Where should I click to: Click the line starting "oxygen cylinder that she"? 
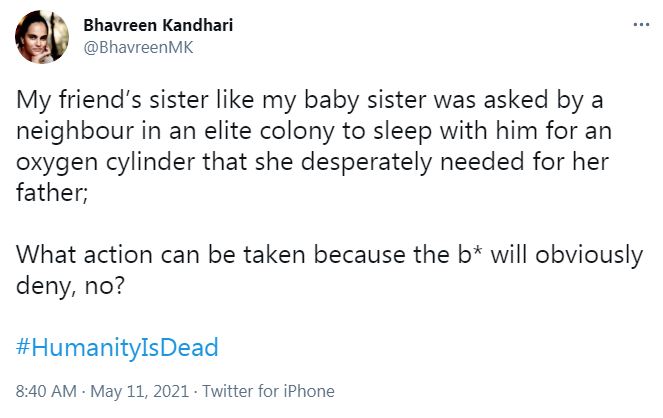coord(312,163)
